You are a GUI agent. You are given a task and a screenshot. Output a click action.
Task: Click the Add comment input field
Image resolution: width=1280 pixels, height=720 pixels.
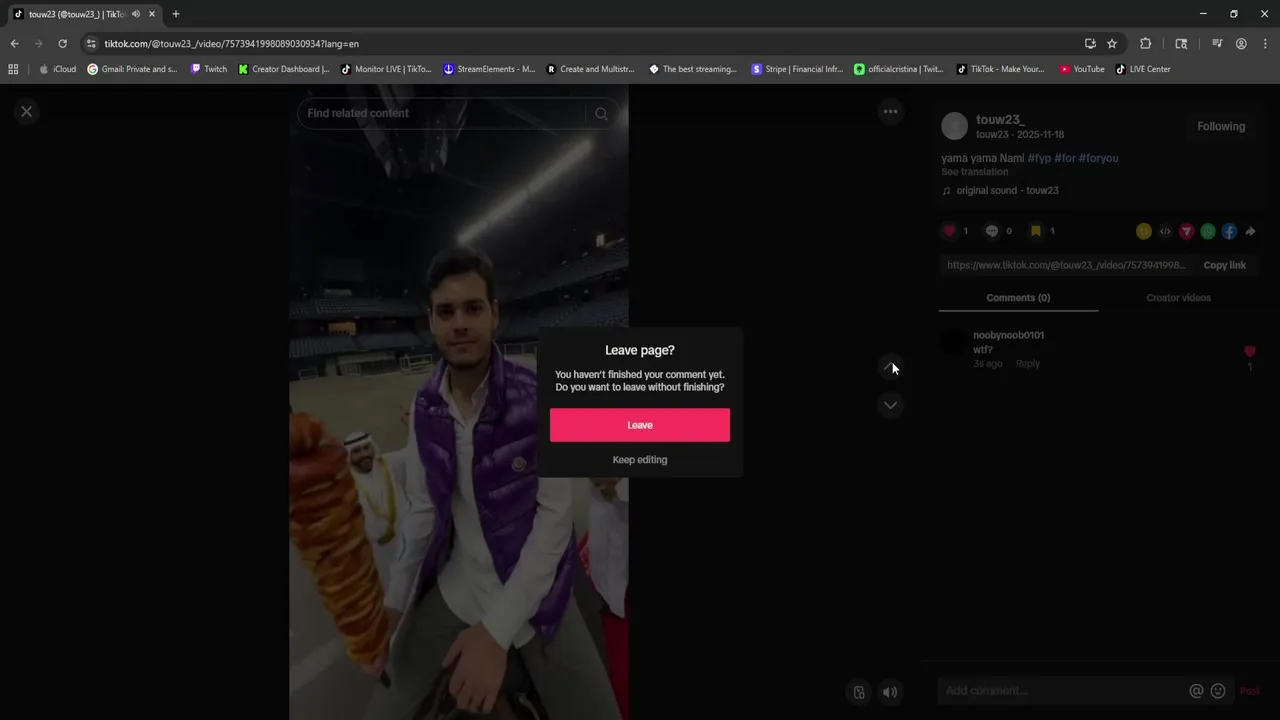pyautogui.click(x=1064, y=691)
